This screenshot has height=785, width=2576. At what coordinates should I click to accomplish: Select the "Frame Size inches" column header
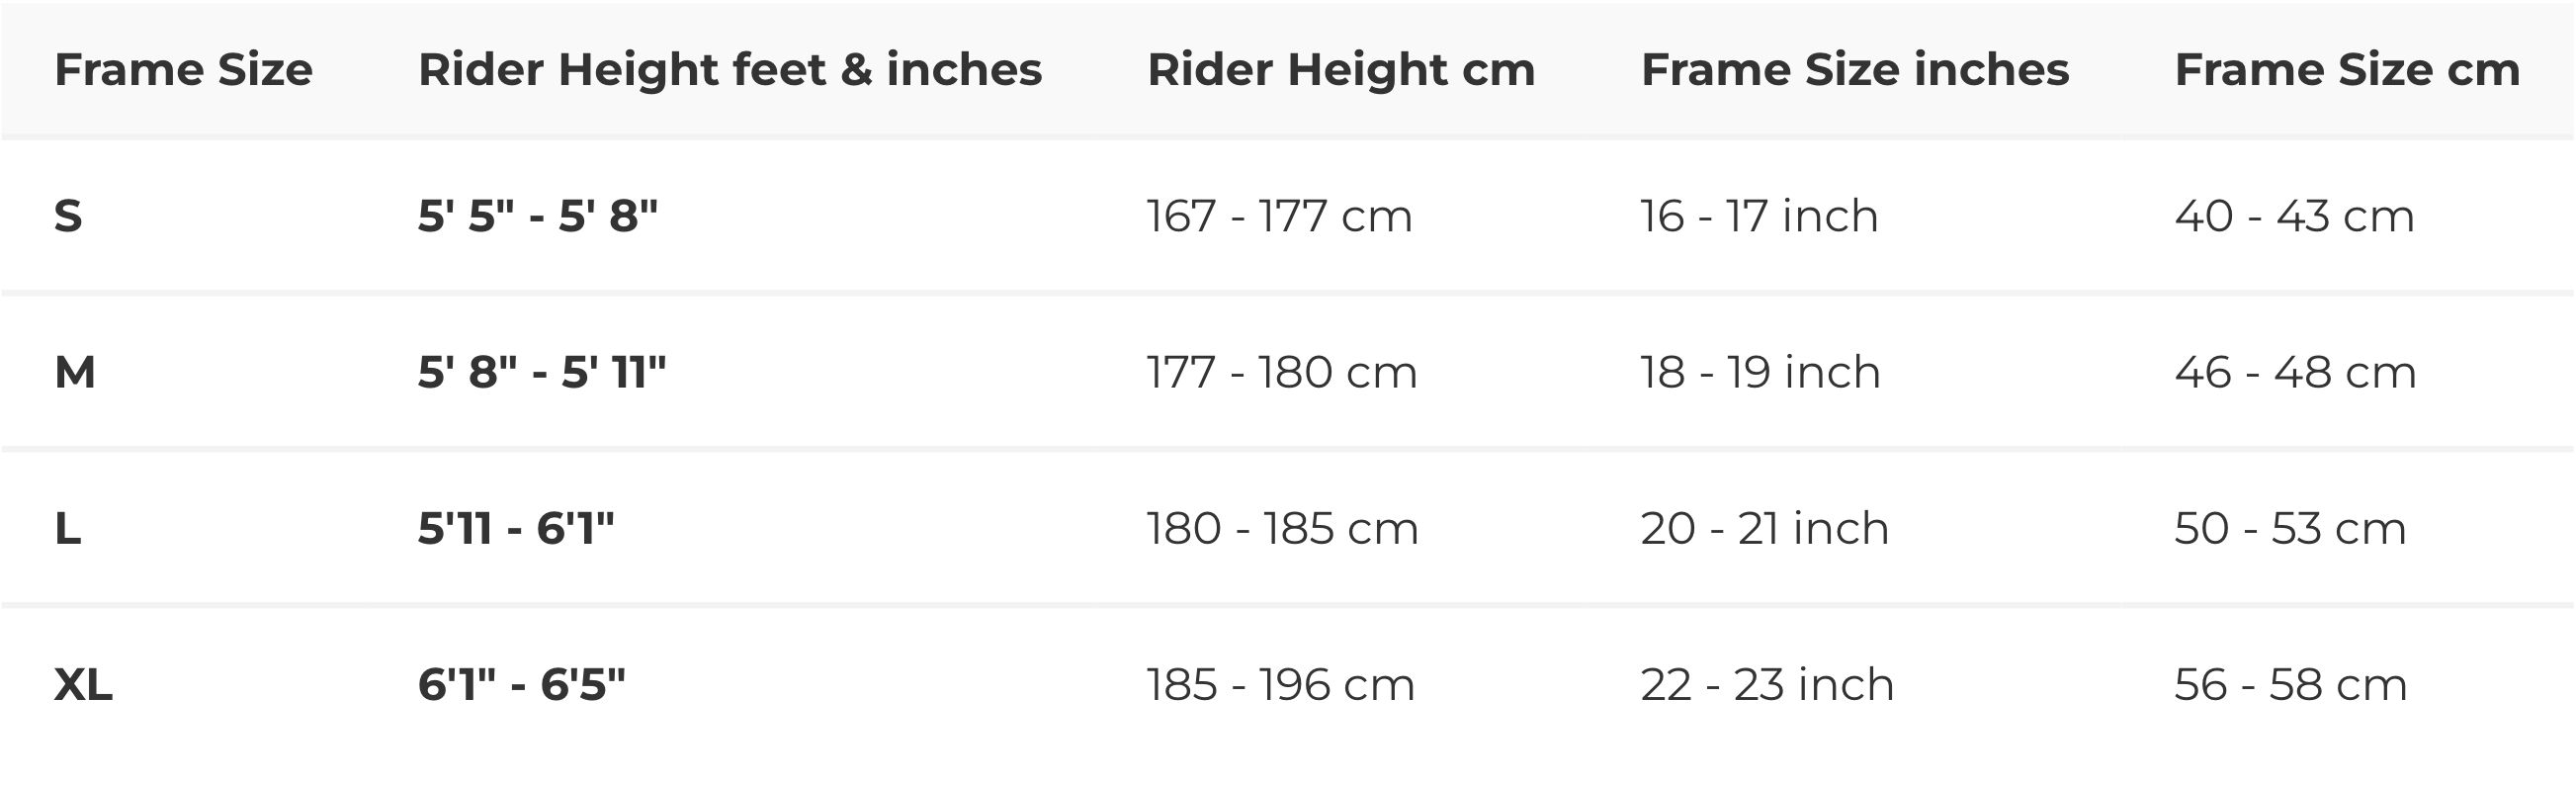[x=1855, y=70]
